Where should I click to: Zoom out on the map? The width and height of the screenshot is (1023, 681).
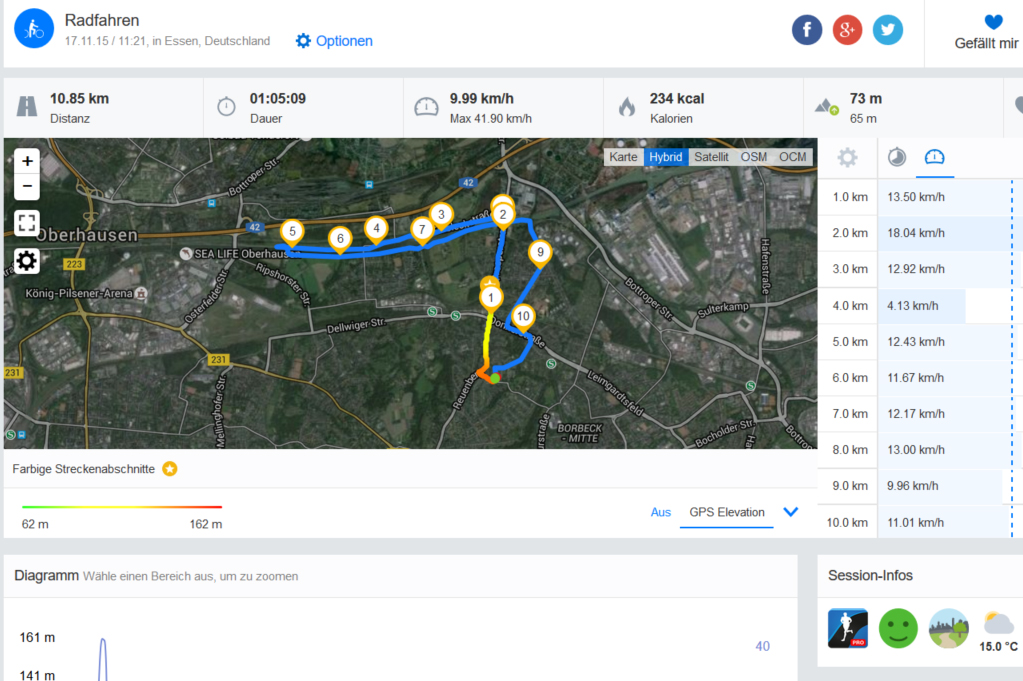point(27,187)
